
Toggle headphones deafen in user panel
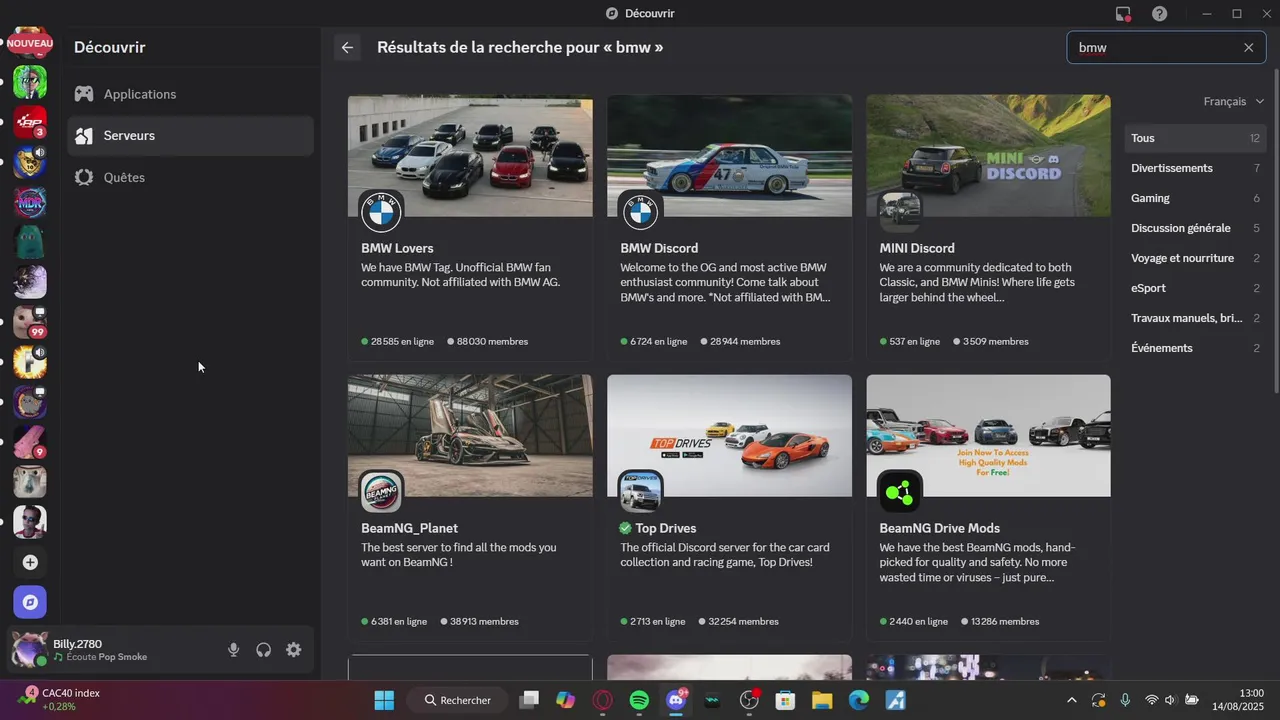[x=263, y=650]
